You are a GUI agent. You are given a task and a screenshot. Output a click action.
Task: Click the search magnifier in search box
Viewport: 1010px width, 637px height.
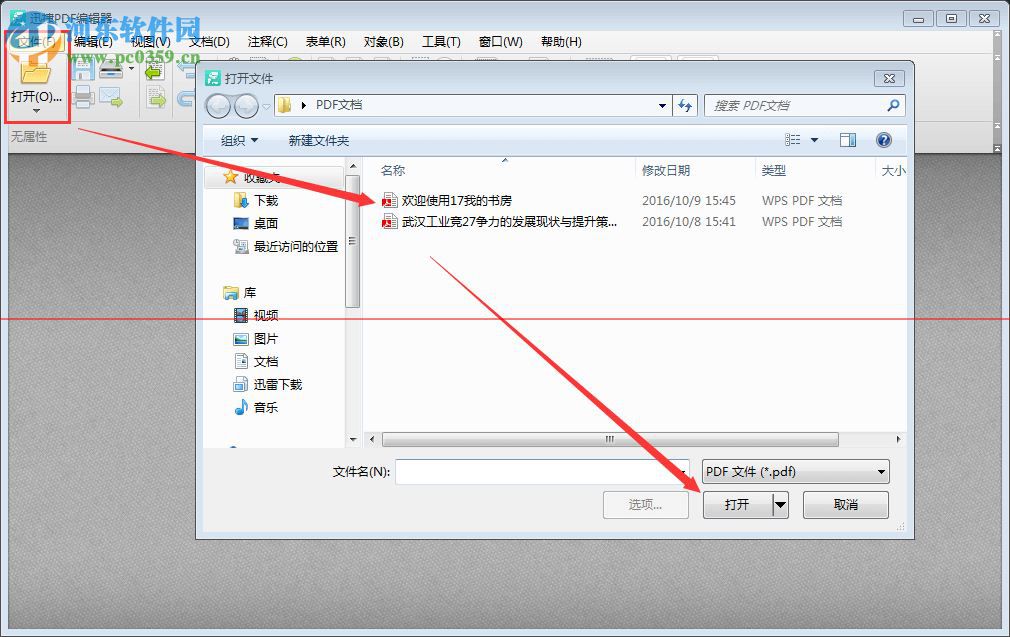click(893, 105)
